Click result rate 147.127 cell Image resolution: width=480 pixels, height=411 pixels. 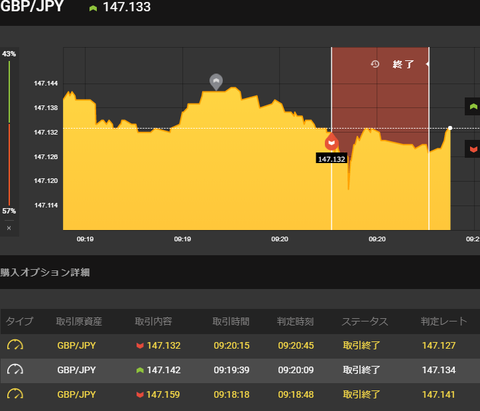tap(439, 345)
